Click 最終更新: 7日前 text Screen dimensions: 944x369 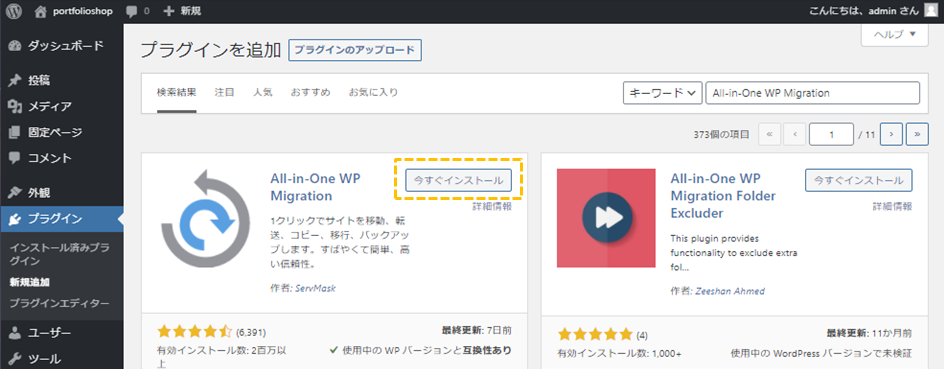(477, 331)
